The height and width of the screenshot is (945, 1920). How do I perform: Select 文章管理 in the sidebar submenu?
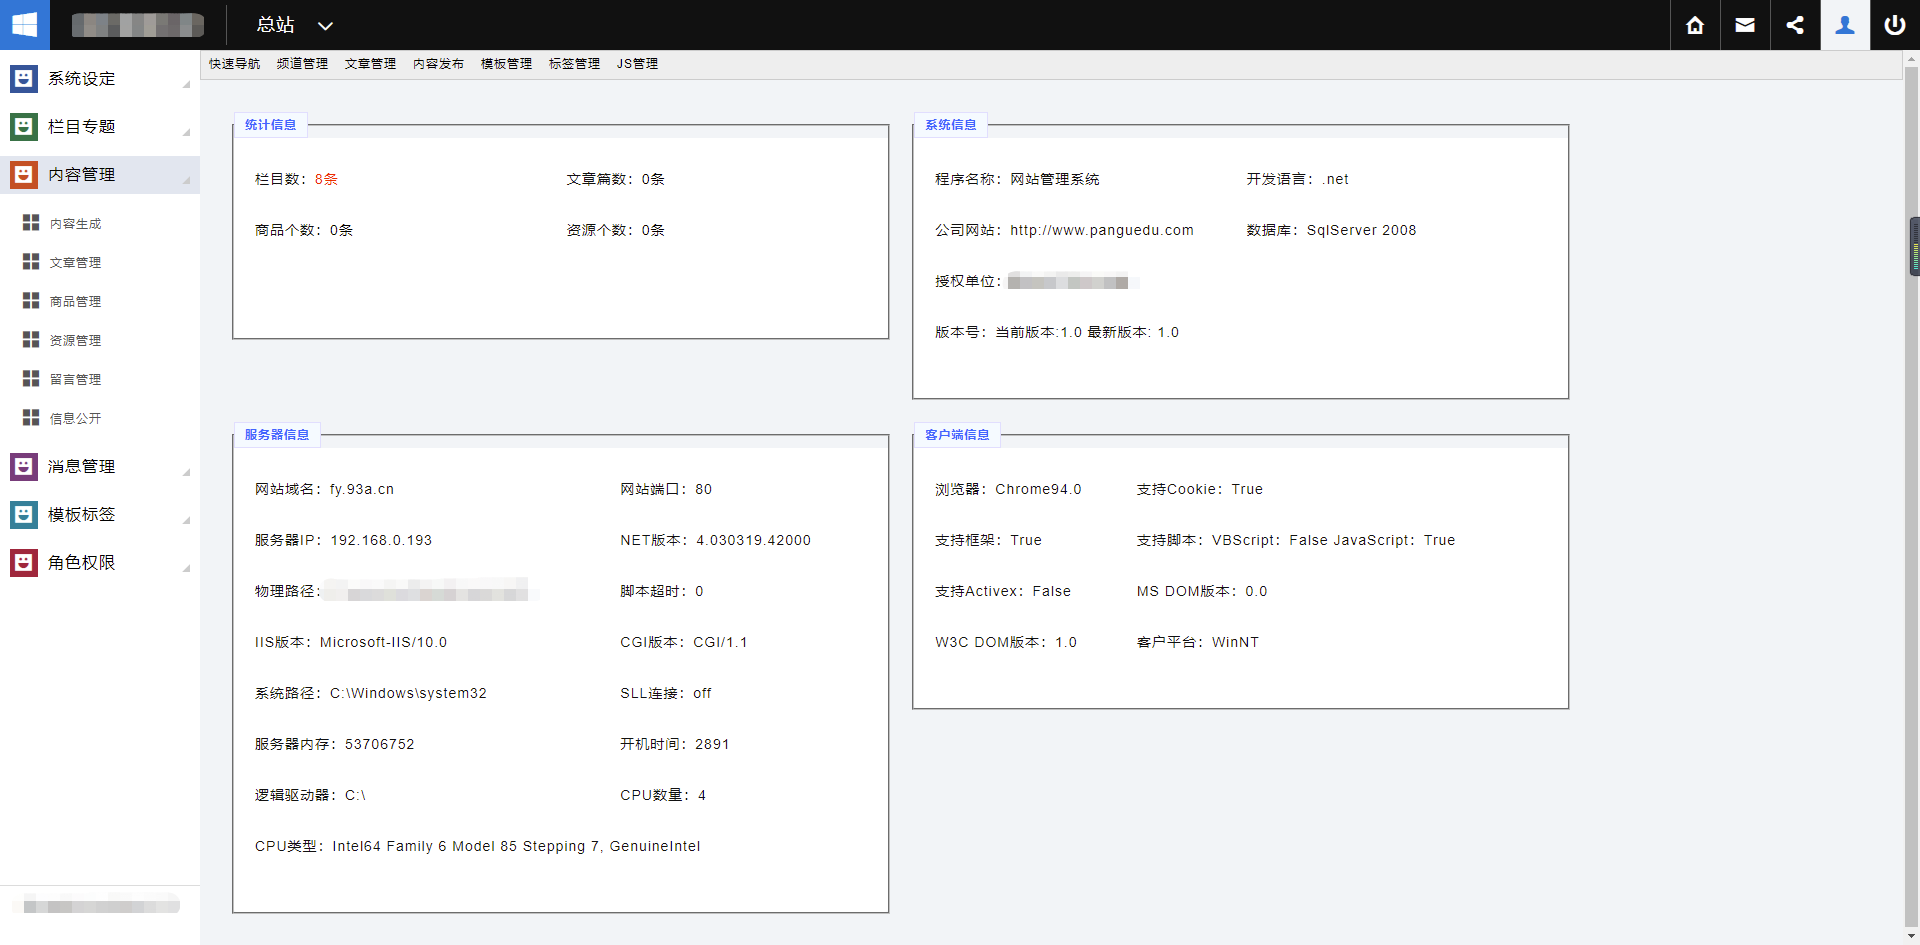tap(76, 263)
